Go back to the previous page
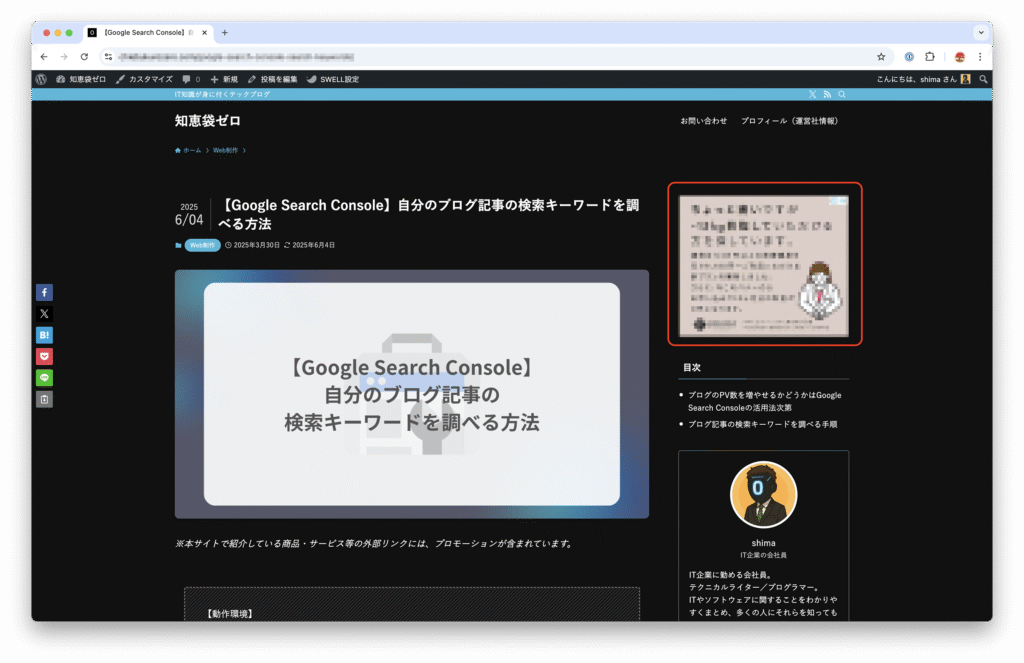Screen dimensions: 1024x663 point(44,57)
